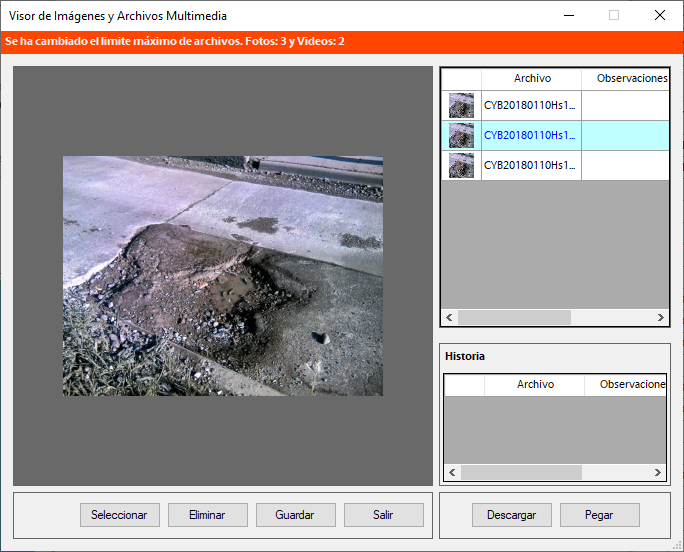Screen dimensions: 684x552
Task: Maximize the Visor de Imágenes window
Action: pyautogui.click(x=614, y=15)
